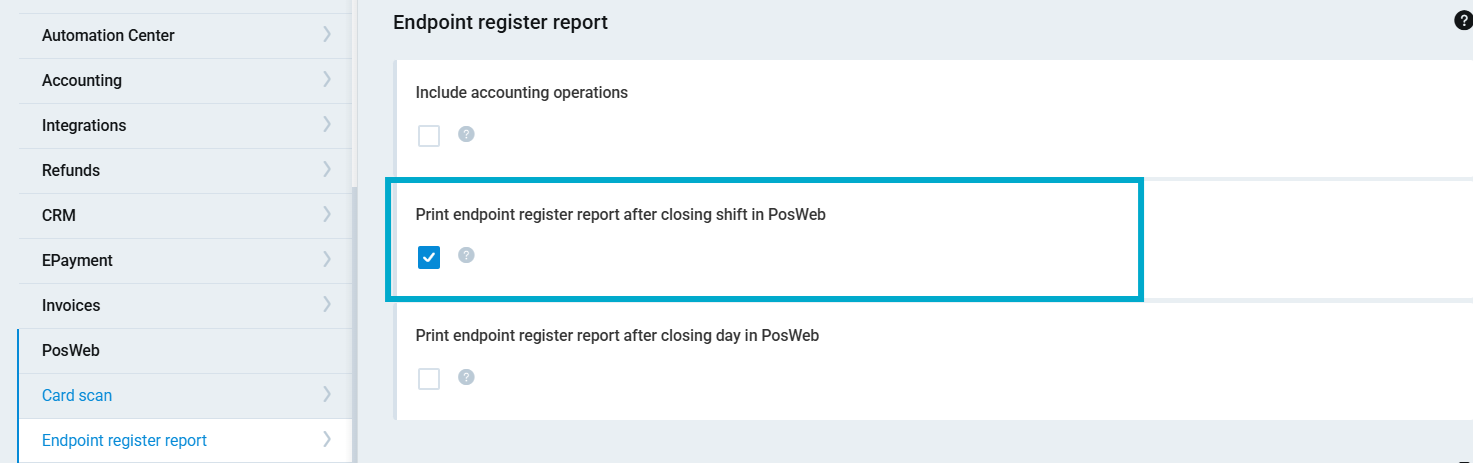Click the sidebar vertical scrollbar
The width and height of the screenshot is (1473, 463).
(354, 320)
